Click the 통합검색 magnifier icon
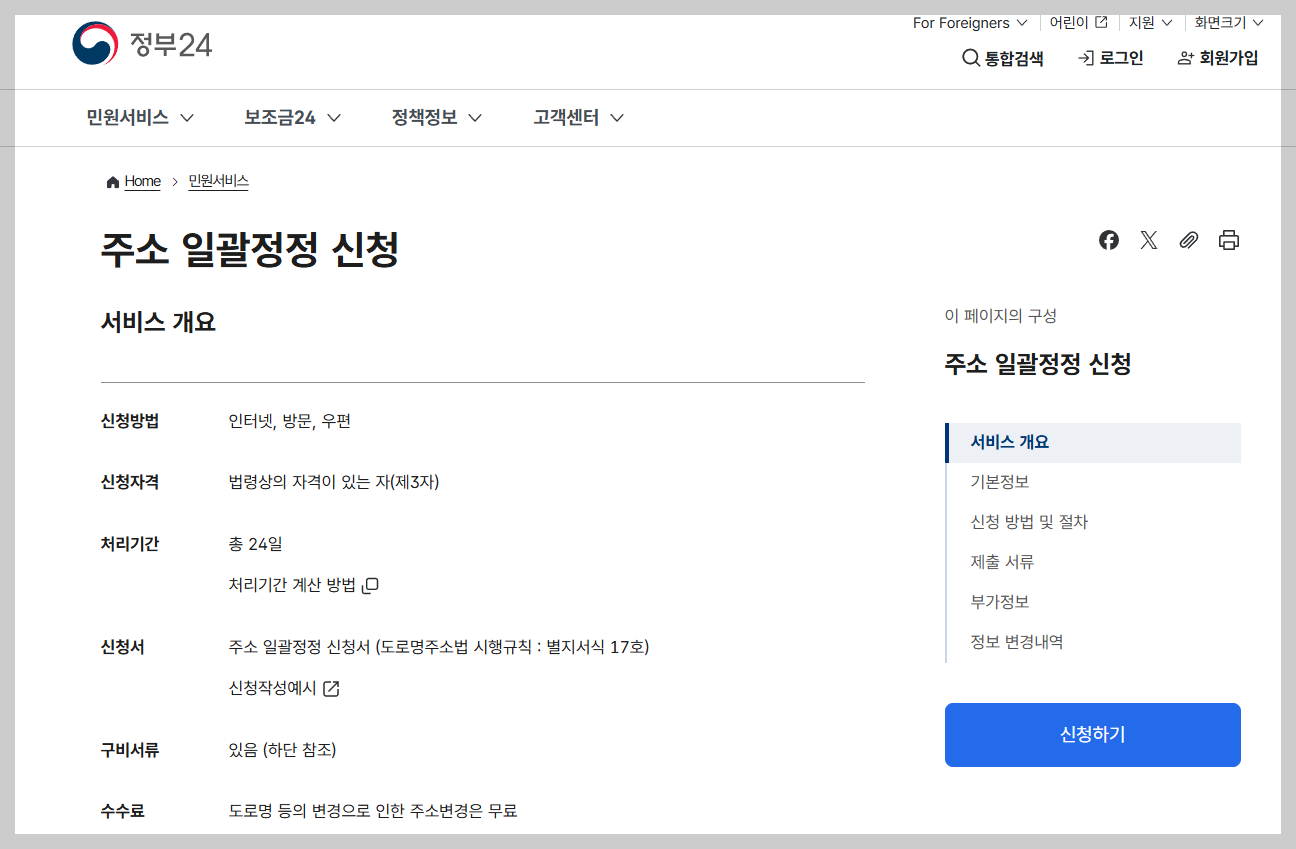The image size is (1296, 849). pyautogui.click(x=971, y=58)
